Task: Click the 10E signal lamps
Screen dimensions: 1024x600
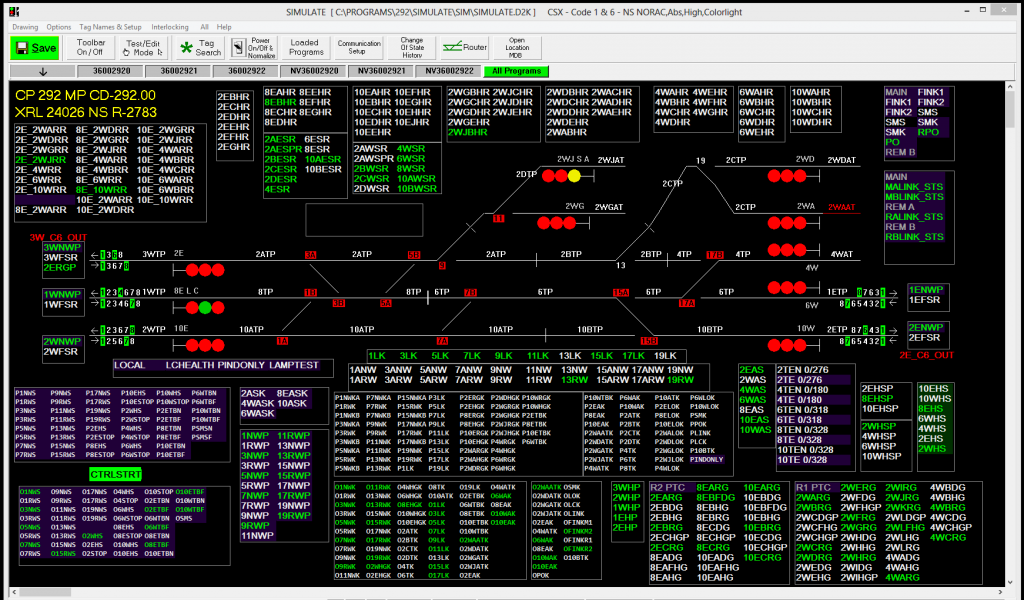Action: click(x=205, y=345)
